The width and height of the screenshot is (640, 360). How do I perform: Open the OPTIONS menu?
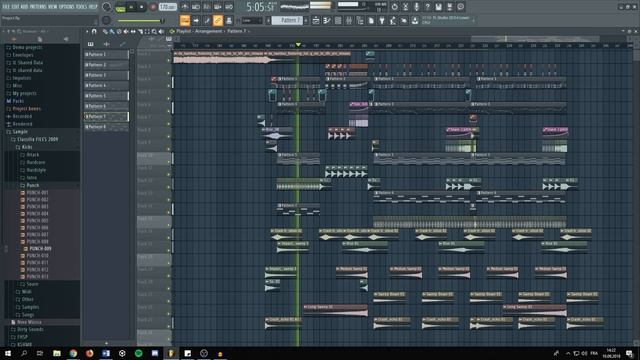(67, 7)
